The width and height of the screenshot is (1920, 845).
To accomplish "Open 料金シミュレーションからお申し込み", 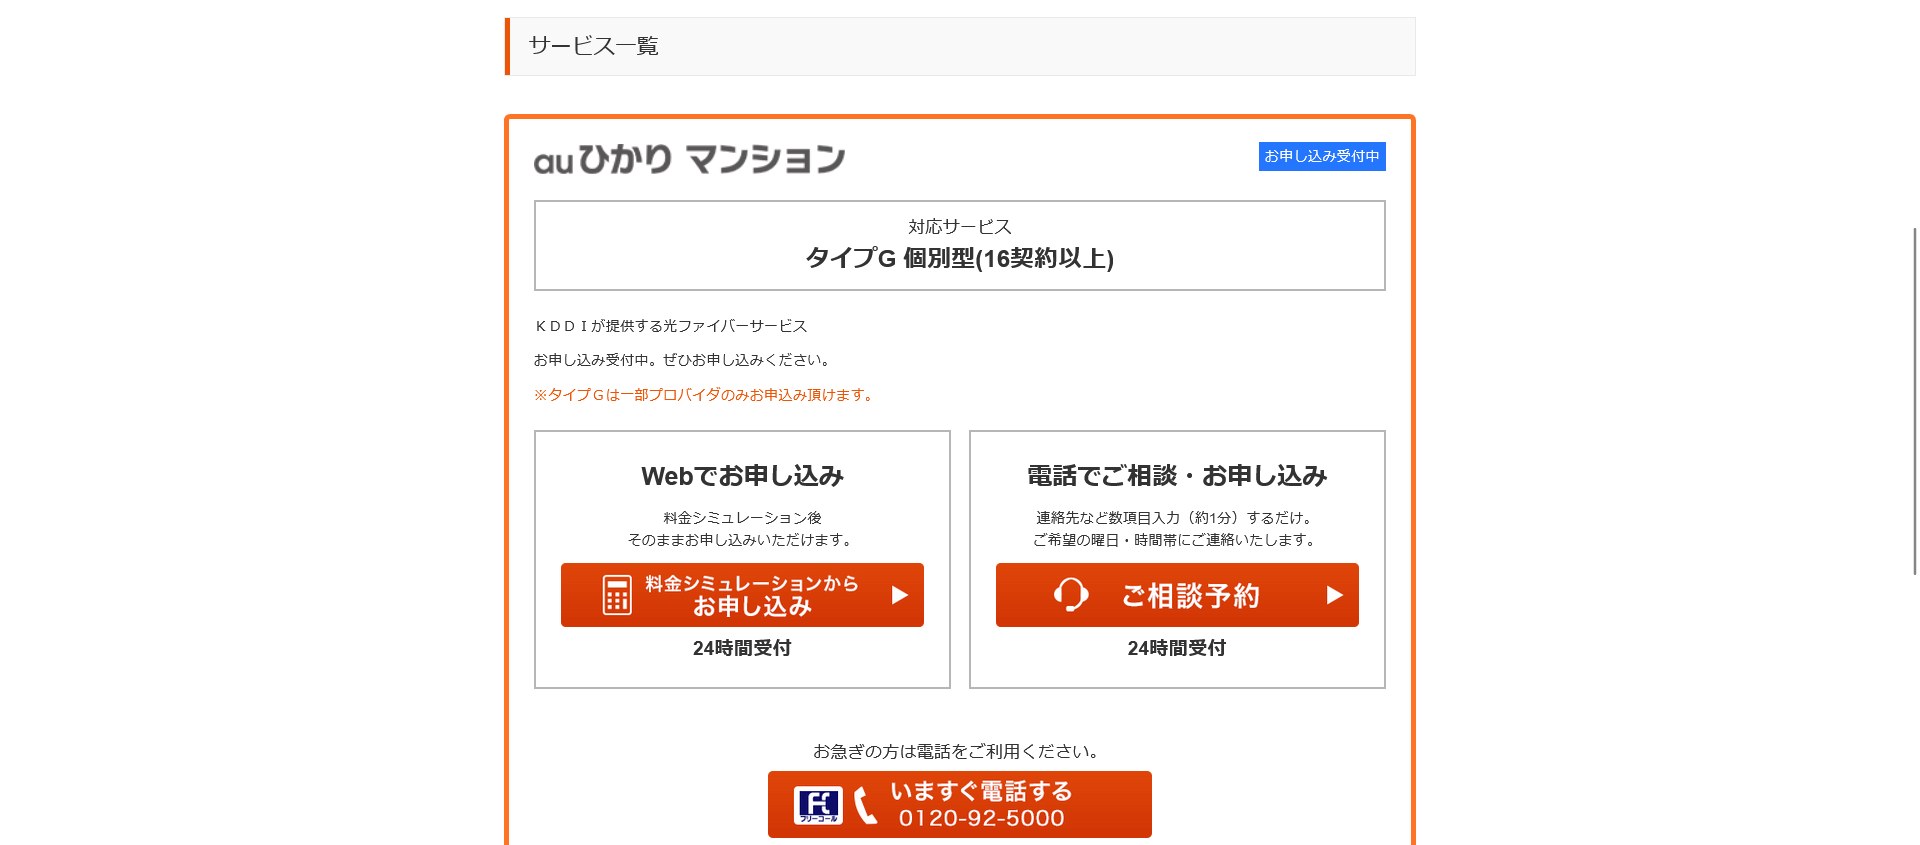I will 742,595.
